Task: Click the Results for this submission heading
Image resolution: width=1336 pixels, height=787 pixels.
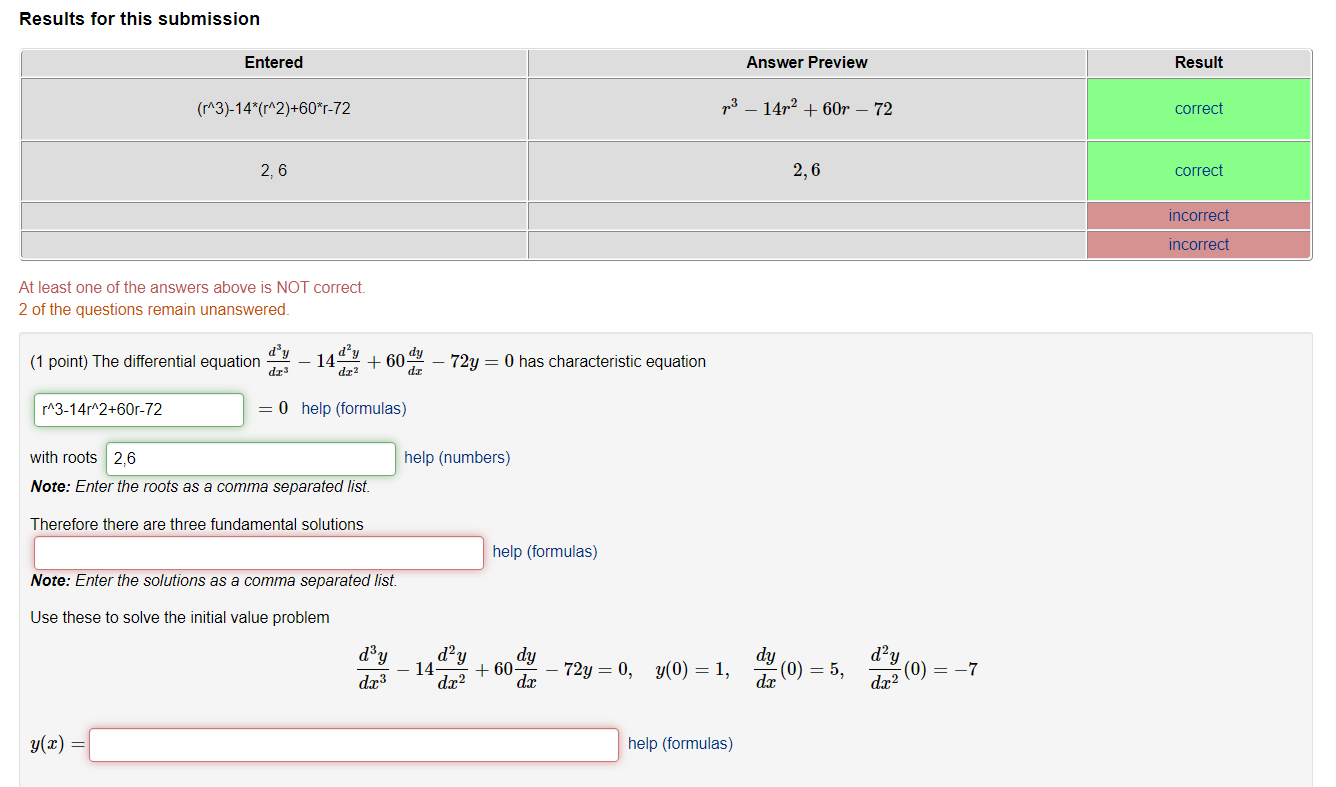Action: 139,18
